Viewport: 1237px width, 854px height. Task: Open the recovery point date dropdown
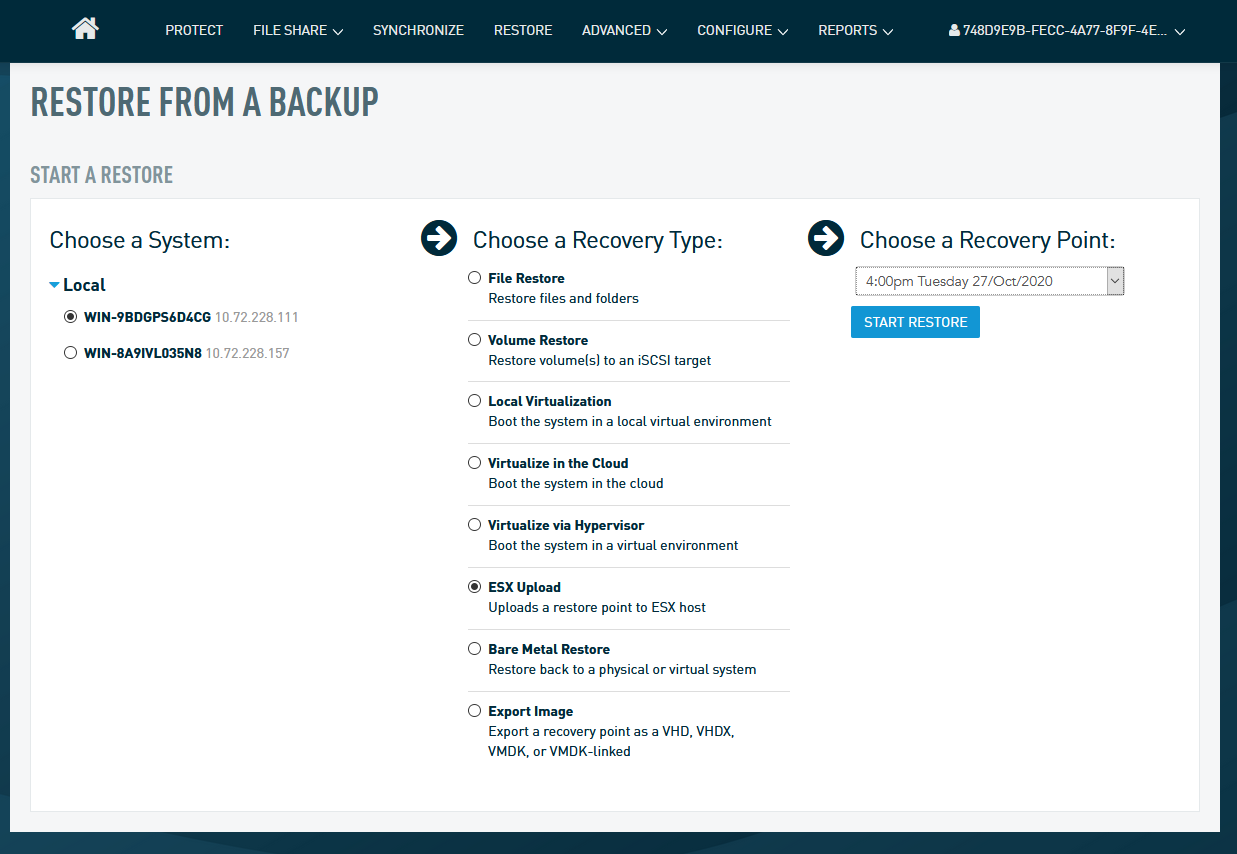pyautogui.click(x=990, y=281)
